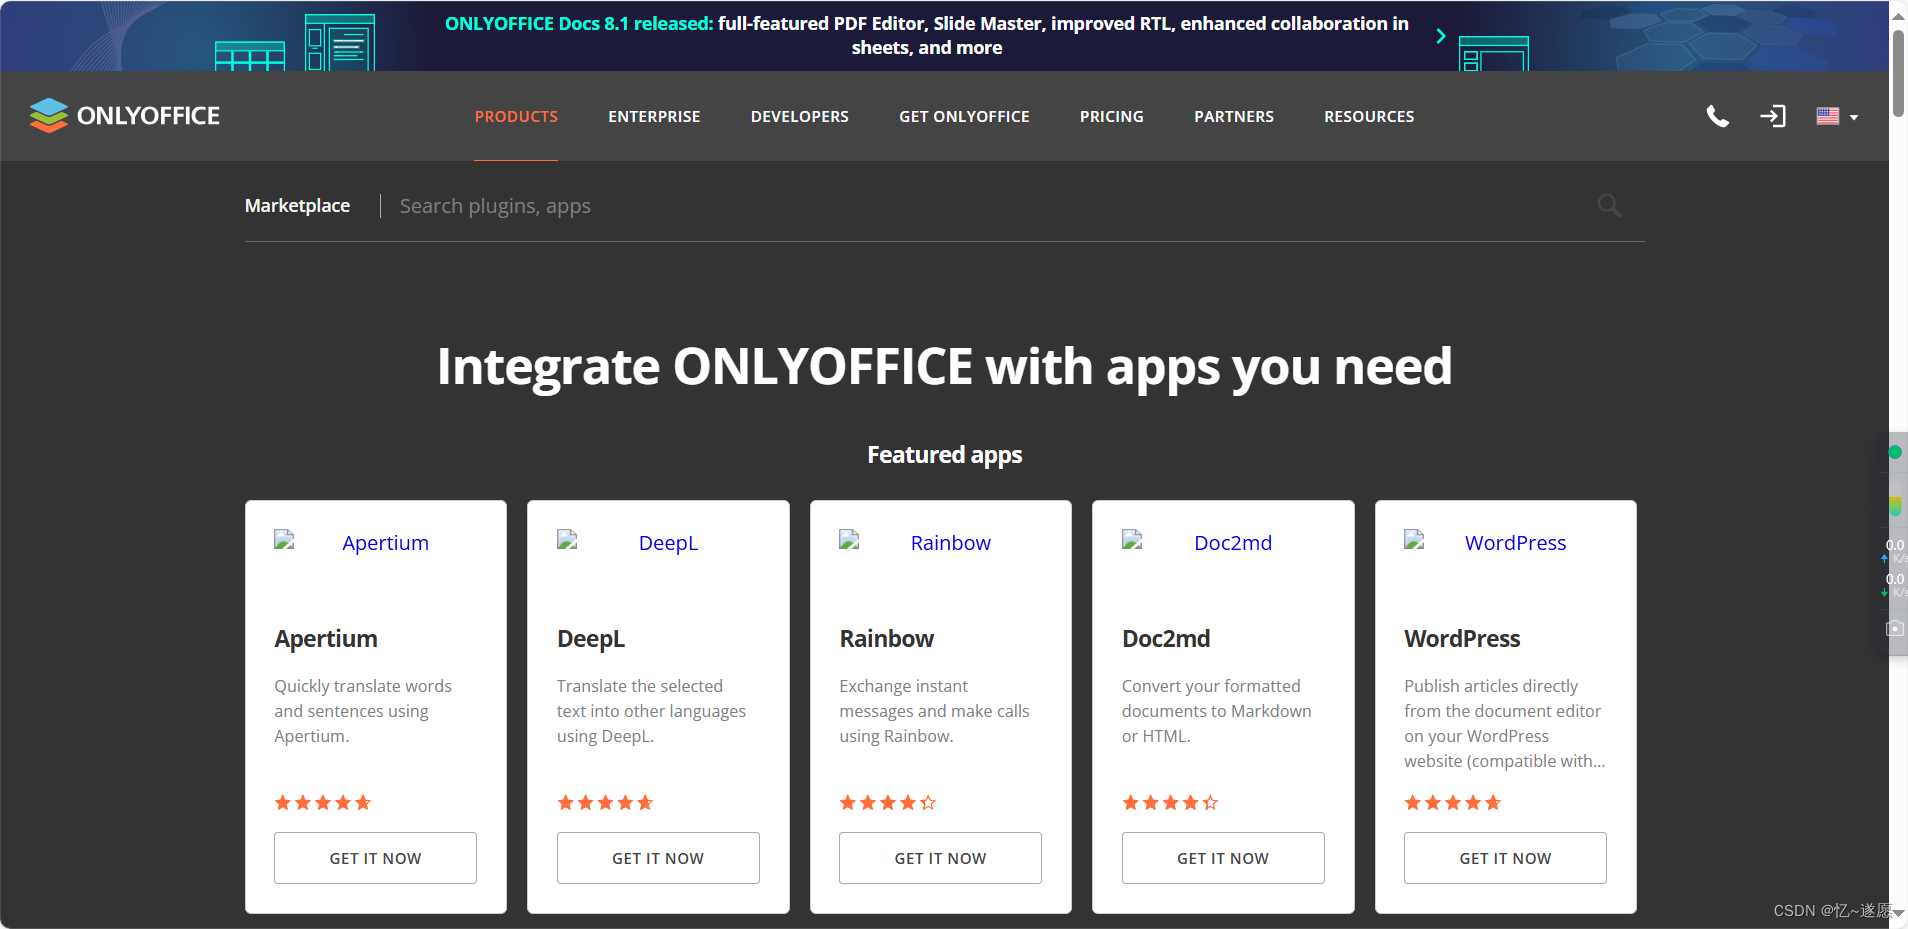Click GET IT NOW for Rainbow
The image size is (1908, 929).
pyautogui.click(x=940, y=858)
